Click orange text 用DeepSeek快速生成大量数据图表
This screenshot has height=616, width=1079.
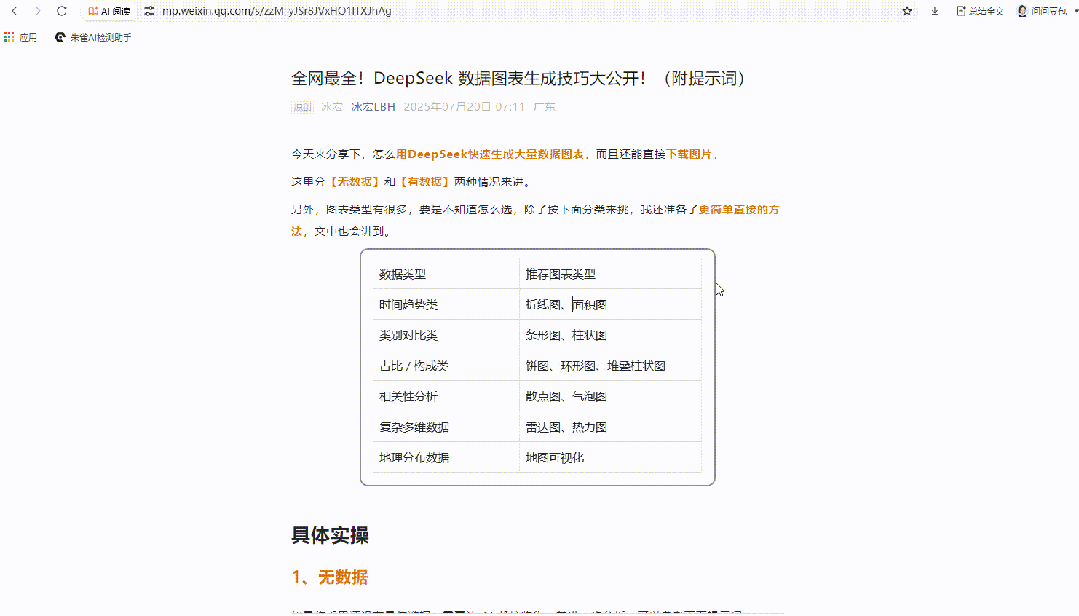(490, 154)
